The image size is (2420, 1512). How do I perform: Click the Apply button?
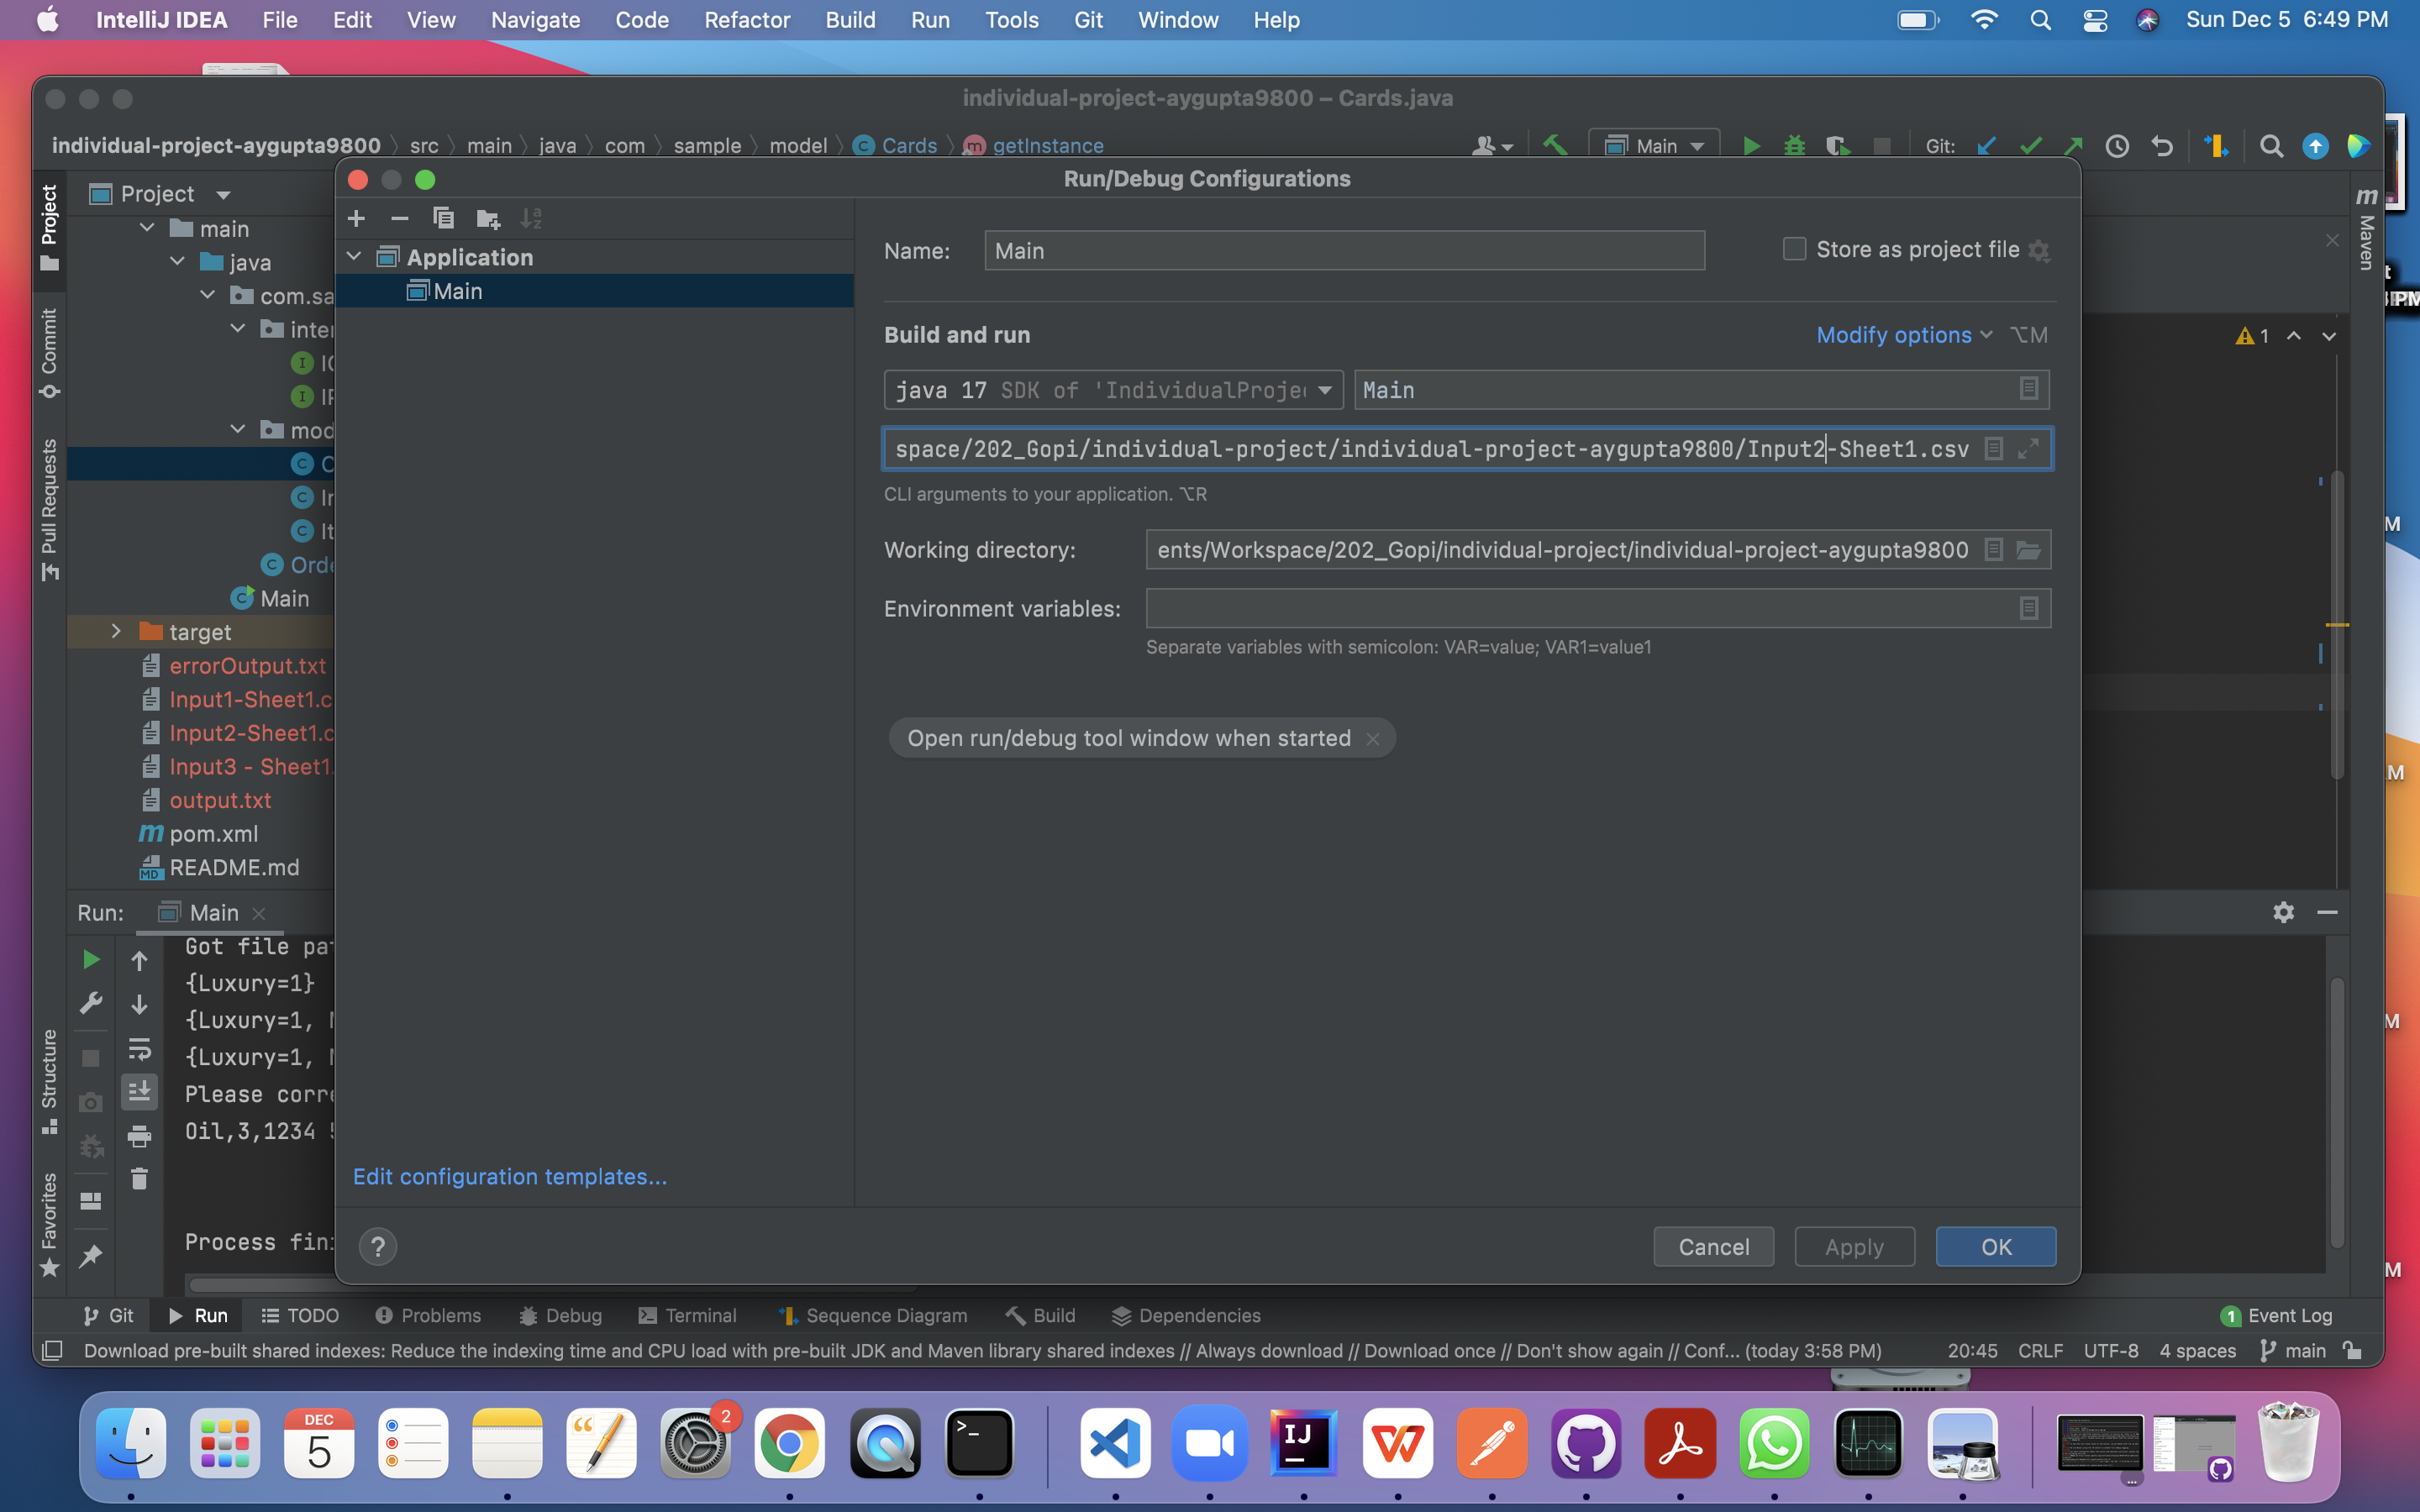click(1854, 1246)
